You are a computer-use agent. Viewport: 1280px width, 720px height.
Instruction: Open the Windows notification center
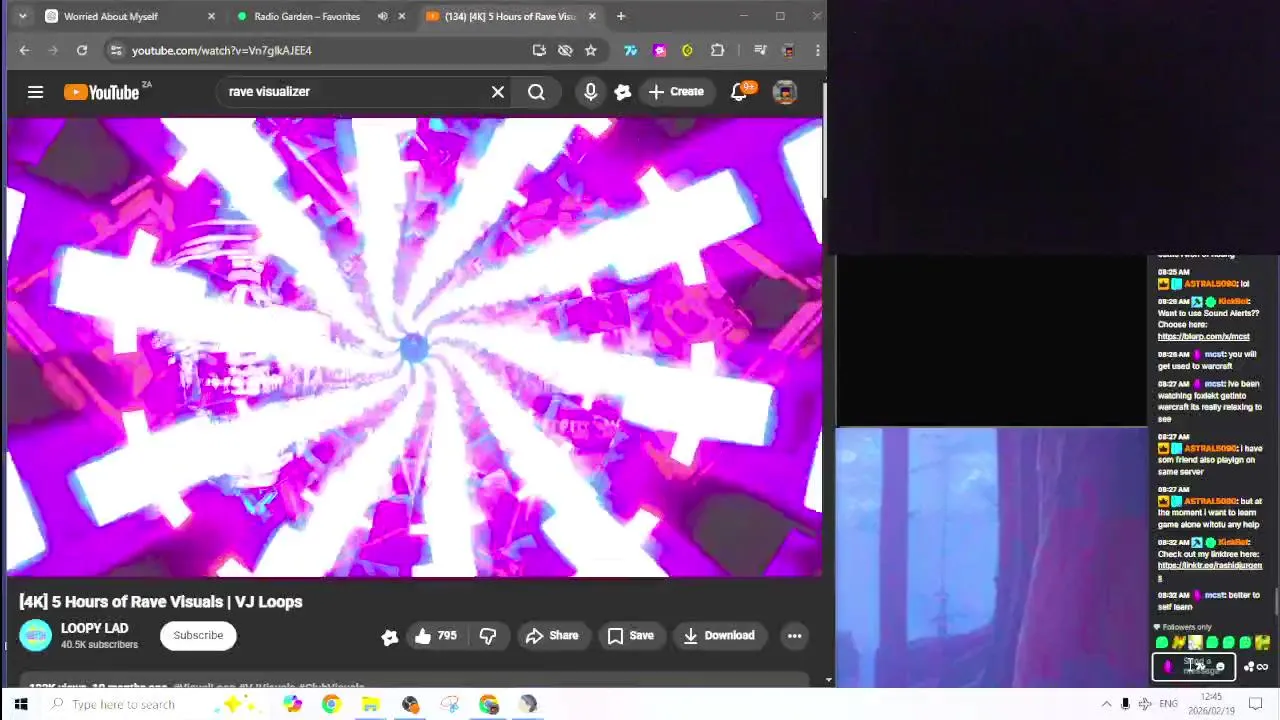(x=1256, y=704)
